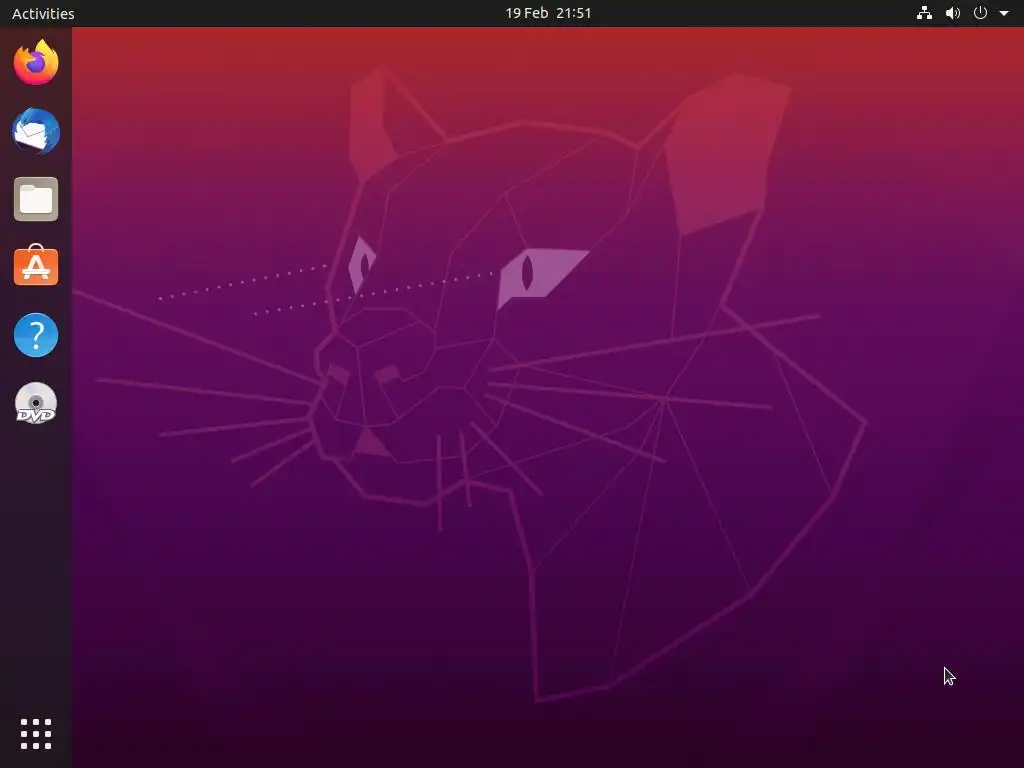Open the Help icon in dock
Screen dimensions: 1024x768
click(36, 335)
